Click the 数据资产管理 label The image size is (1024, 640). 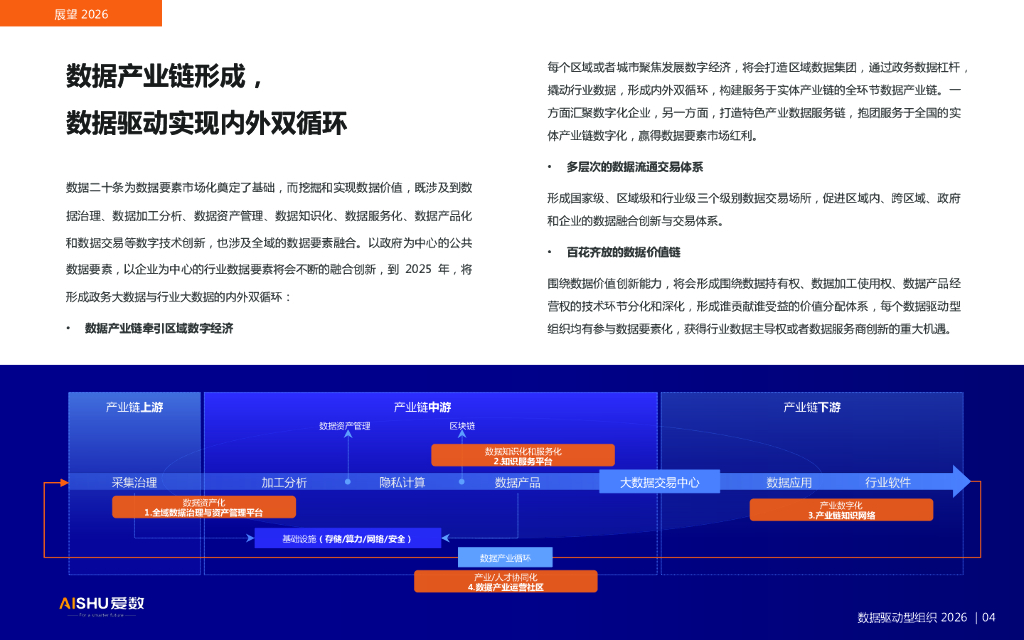click(344, 426)
